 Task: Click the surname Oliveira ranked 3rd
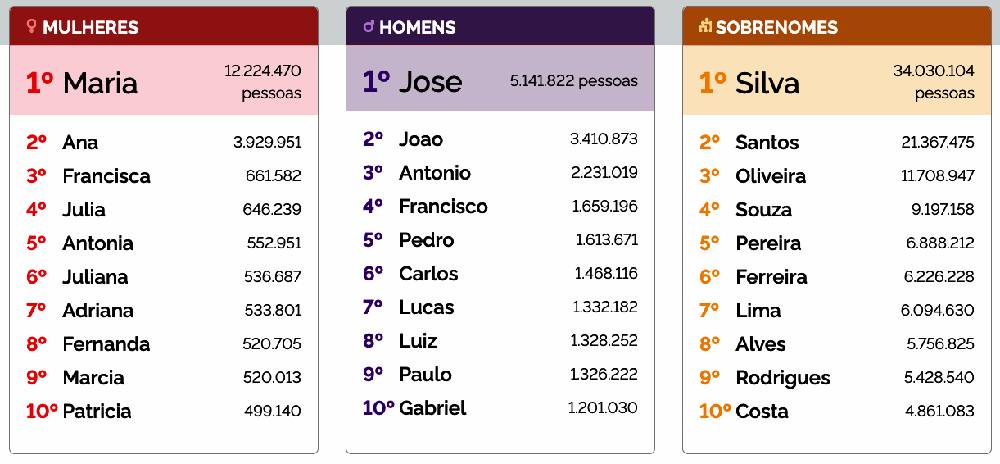point(770,176)
